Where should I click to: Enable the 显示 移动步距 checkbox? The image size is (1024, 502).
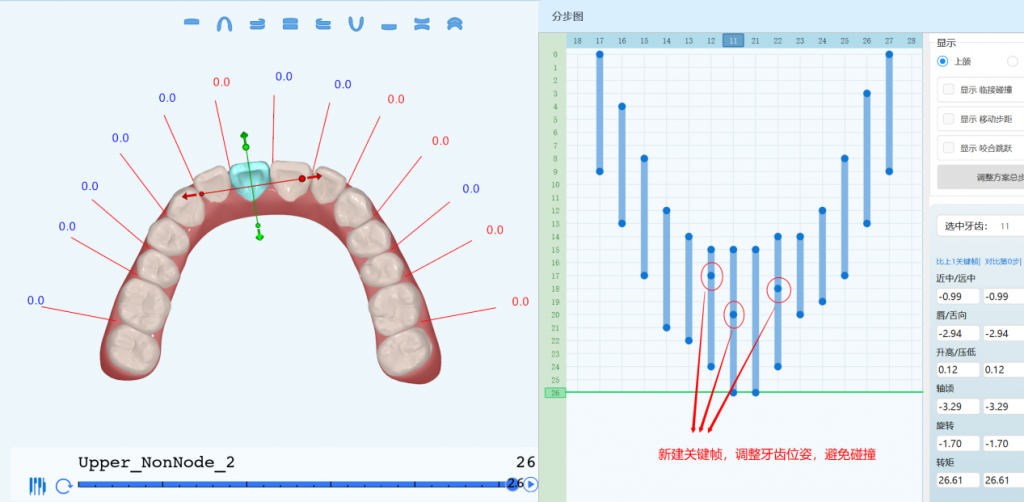(x=949, y=119)
